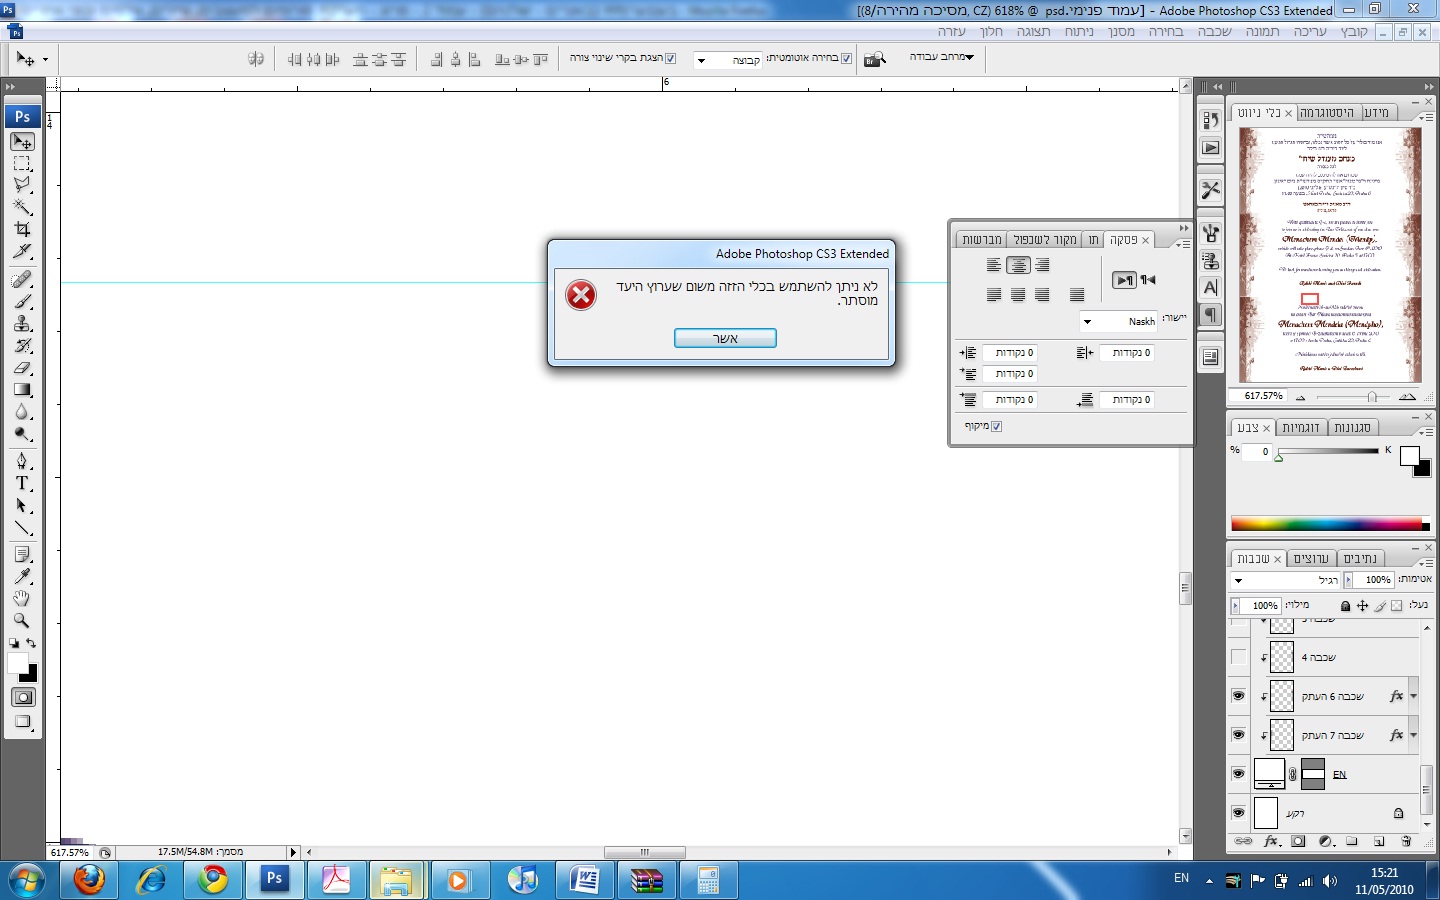
Task: Show the שכבה 4 layer
Action: coord(1238,657)
